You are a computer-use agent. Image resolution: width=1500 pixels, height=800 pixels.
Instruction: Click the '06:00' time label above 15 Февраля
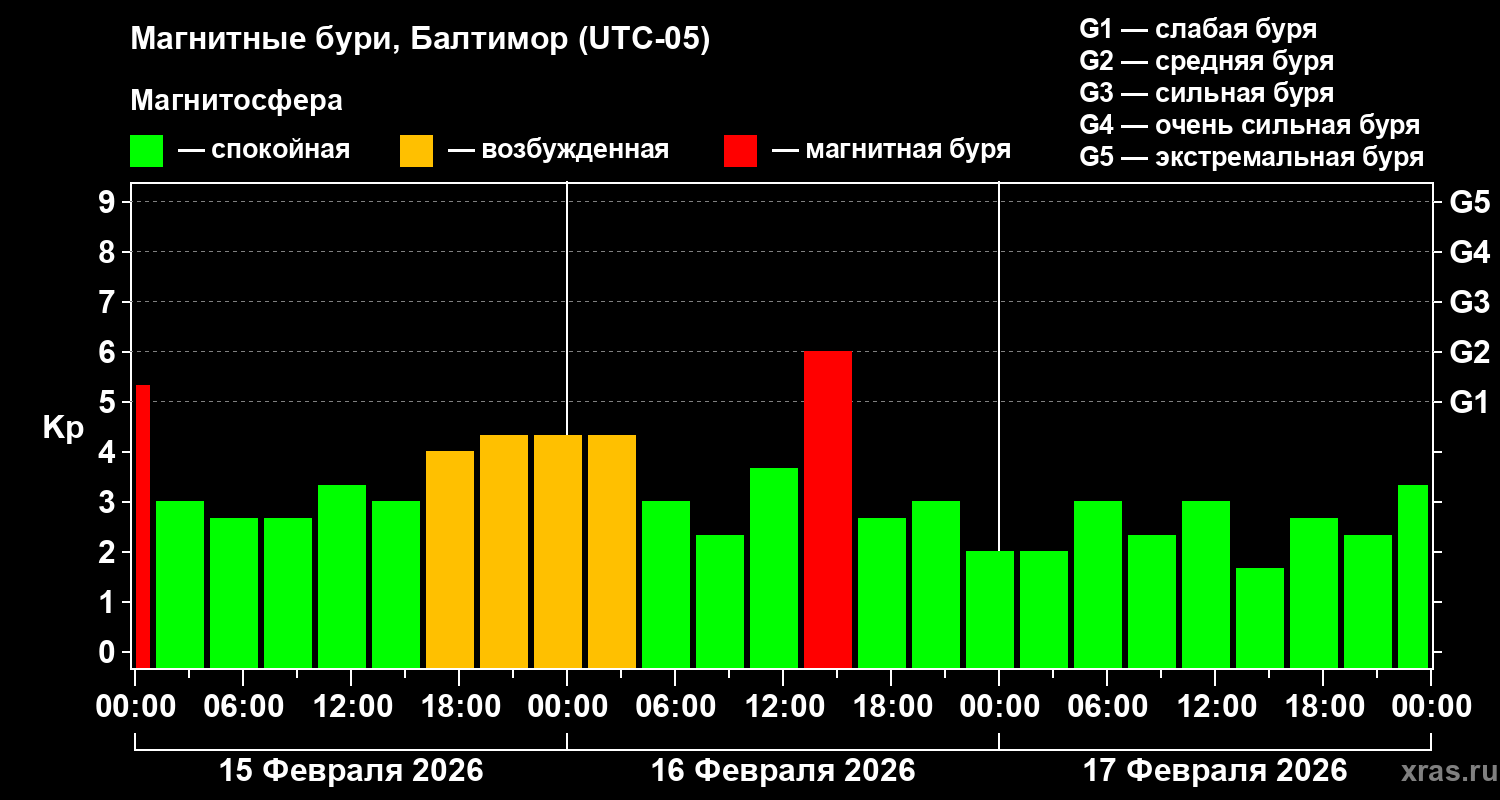pos(243,707)
